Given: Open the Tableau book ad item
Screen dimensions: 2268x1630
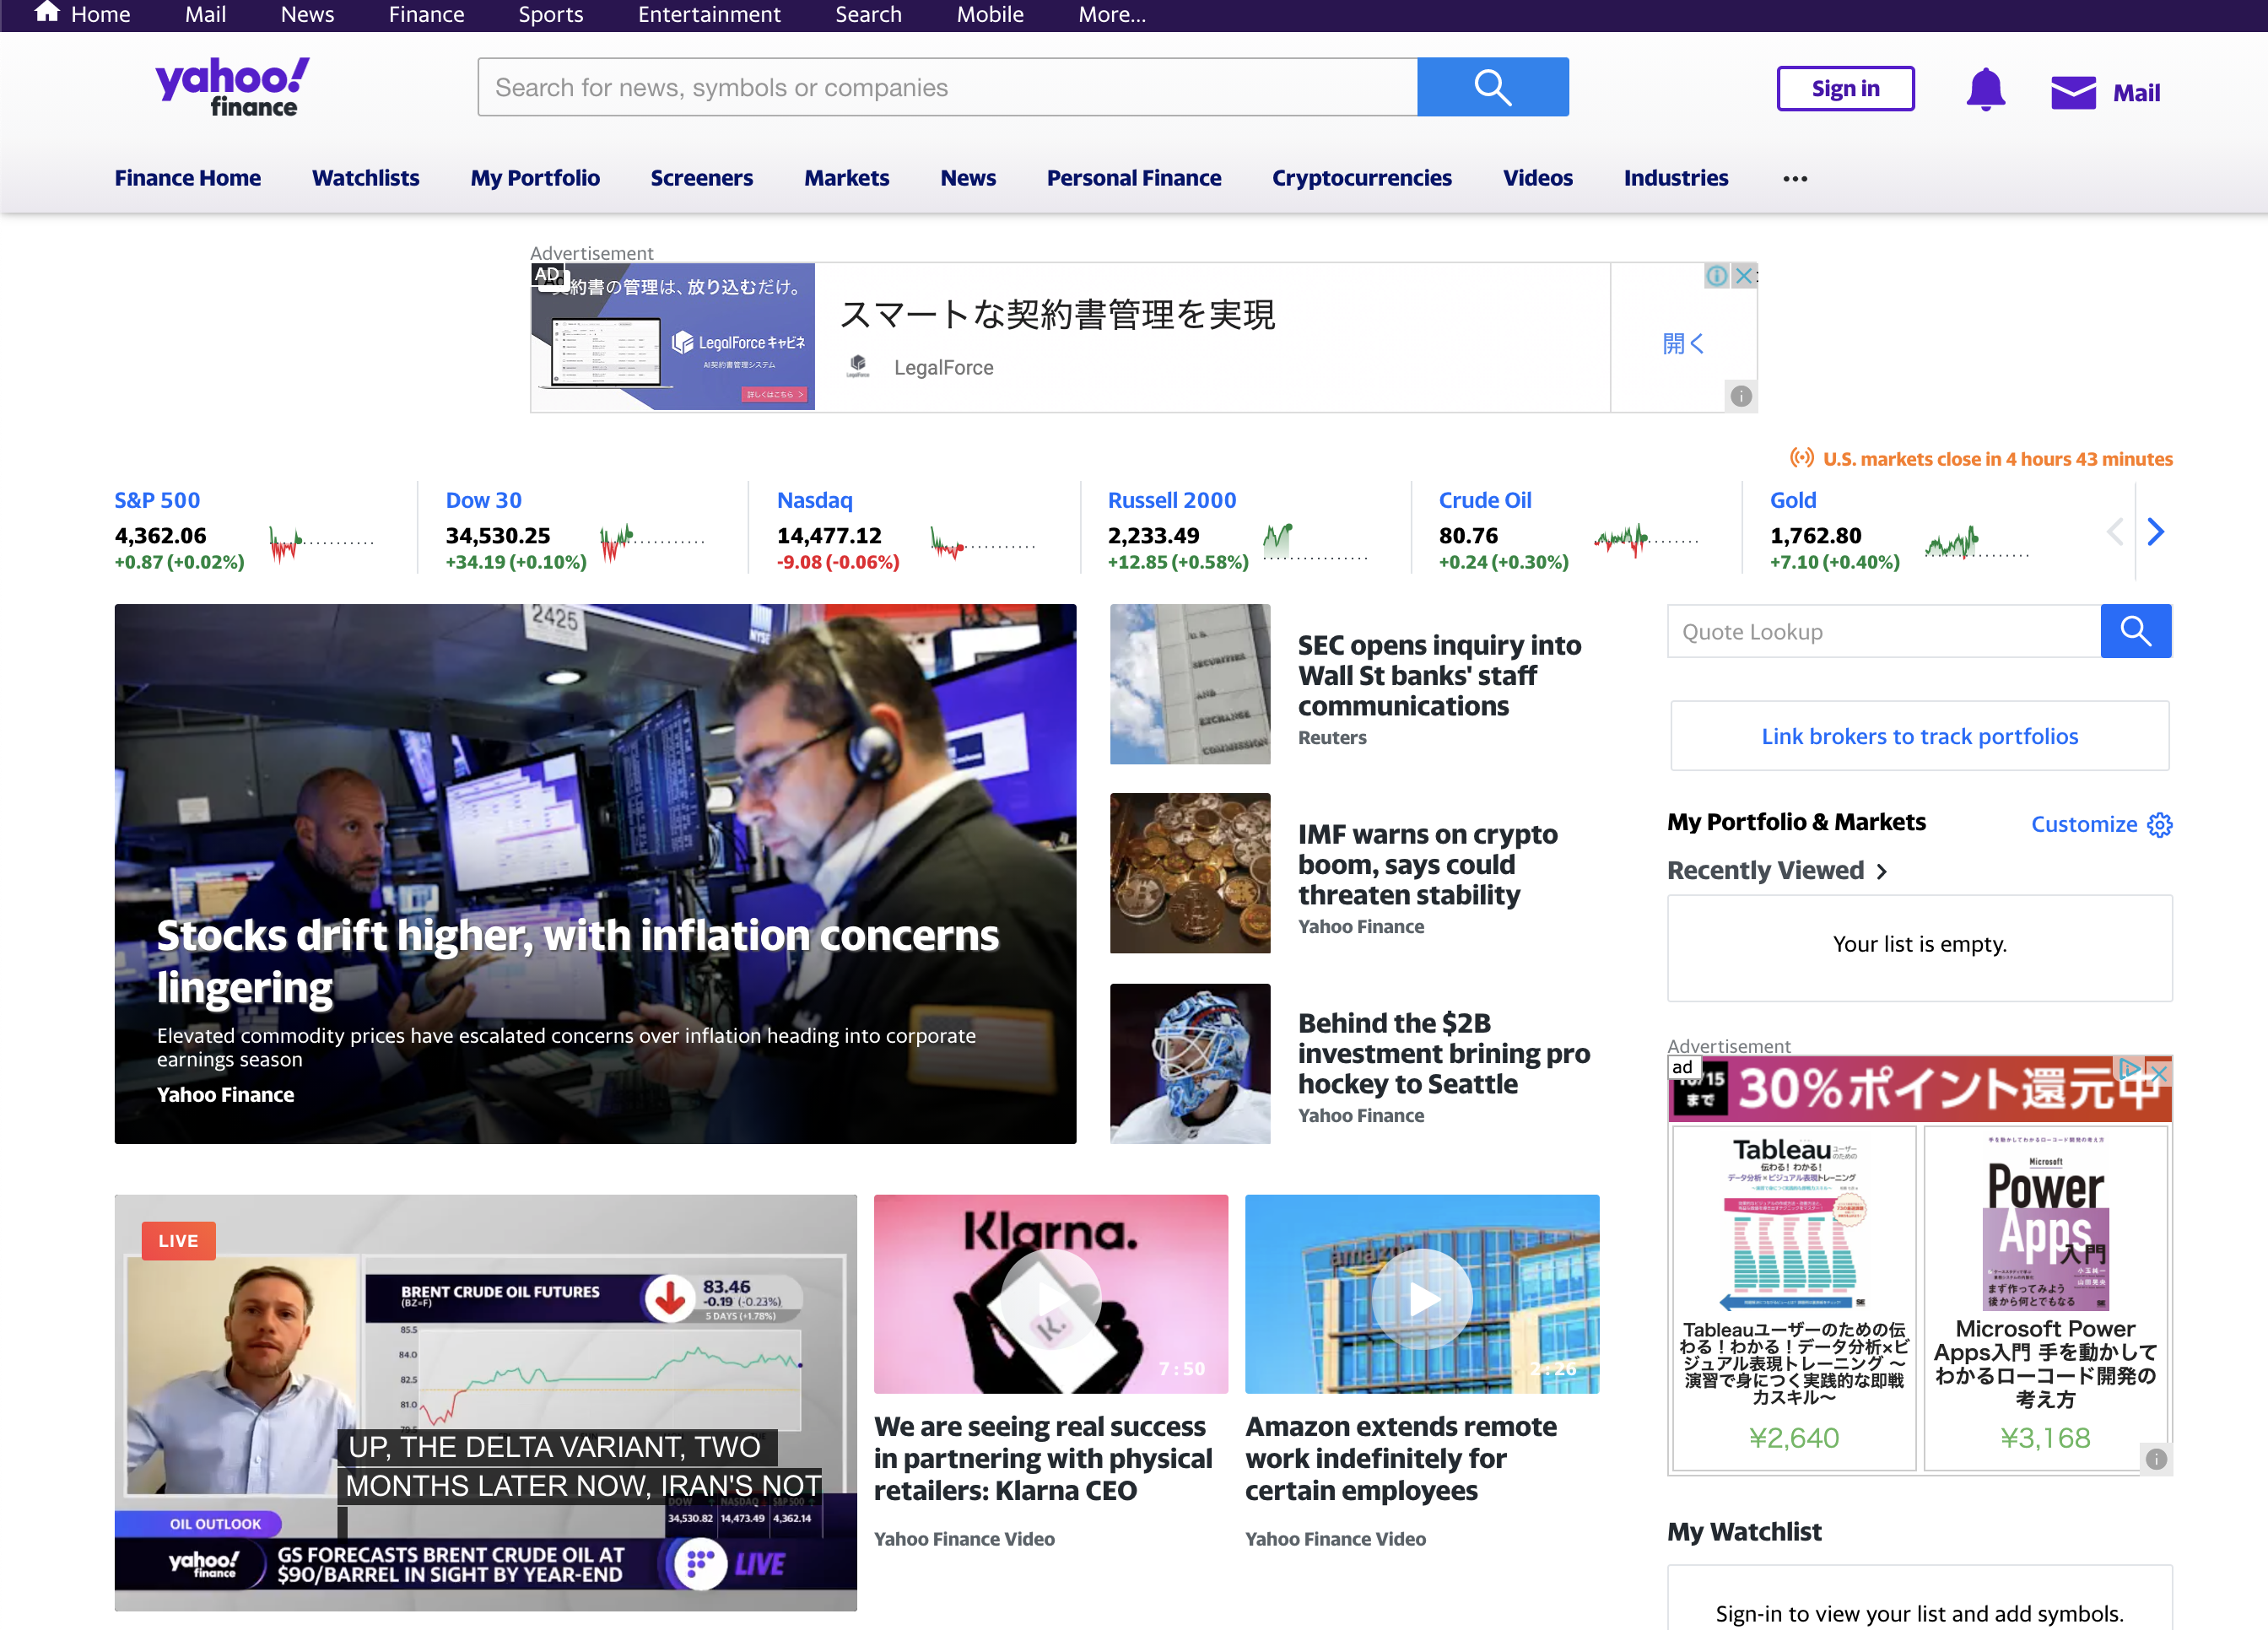Looking at the screenshot, I should 1793,1298.
